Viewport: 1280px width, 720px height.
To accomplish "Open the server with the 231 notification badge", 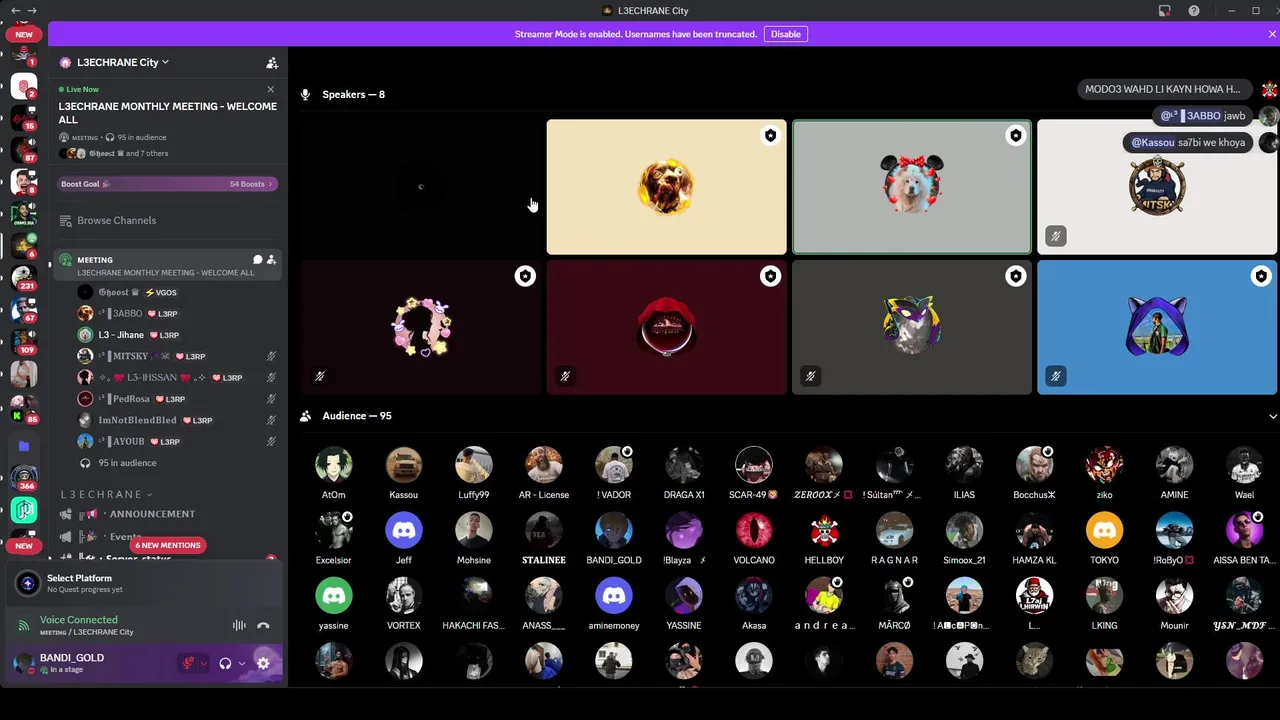I will (x=23, y=277).
